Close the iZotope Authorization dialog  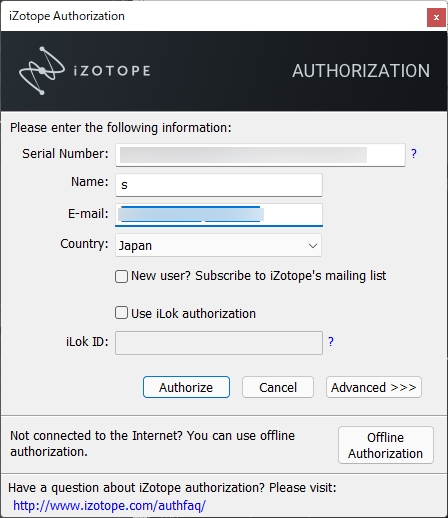(436, 17)
